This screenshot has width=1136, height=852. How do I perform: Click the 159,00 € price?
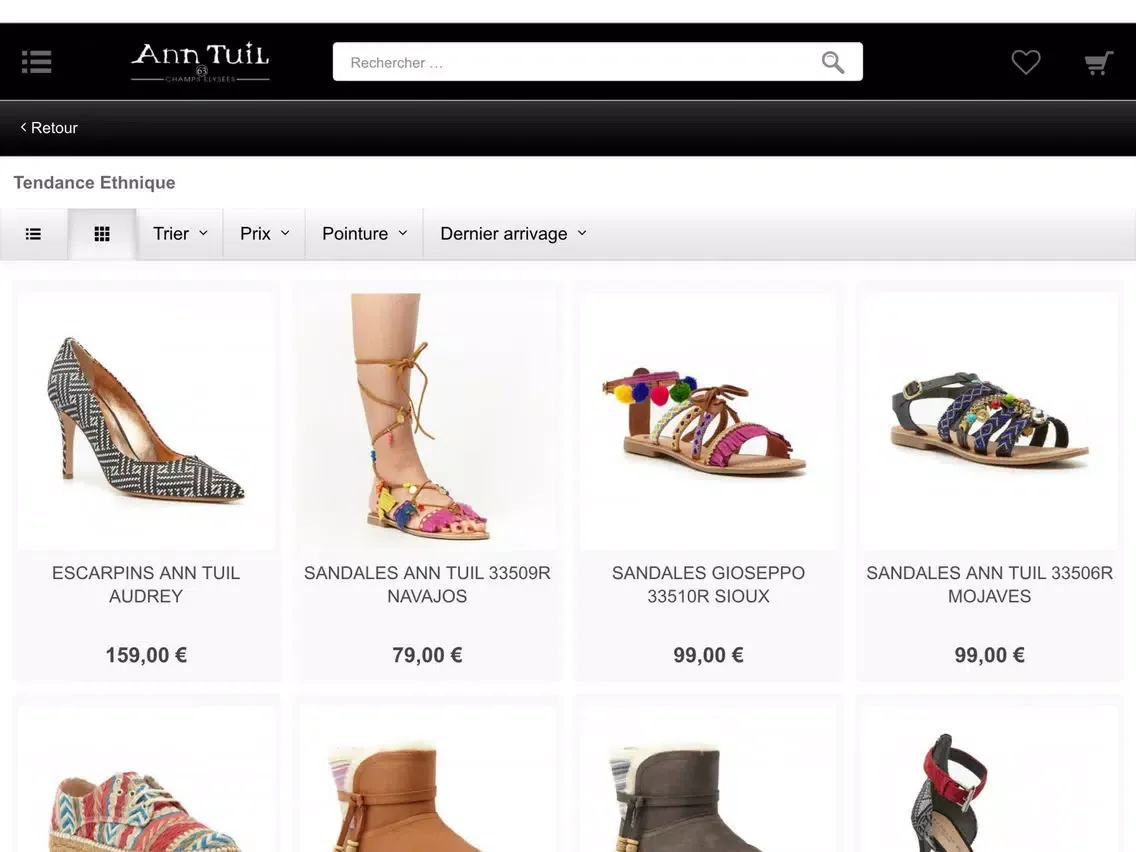(x=146, y=655)
